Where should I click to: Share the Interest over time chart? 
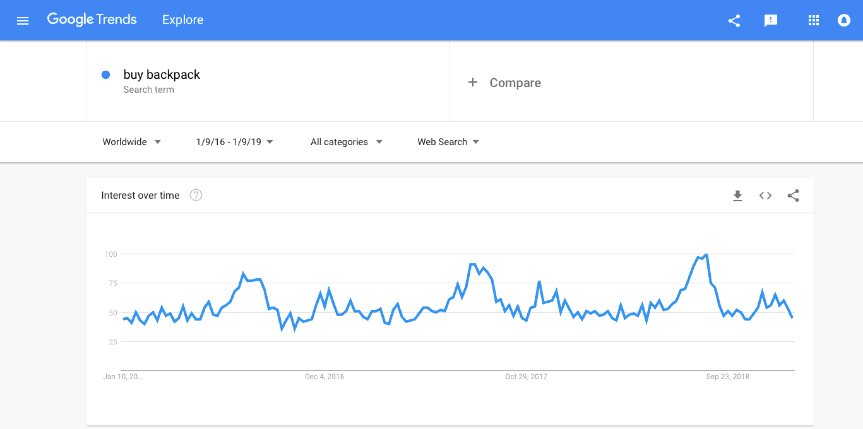click(x=793, y=196)
